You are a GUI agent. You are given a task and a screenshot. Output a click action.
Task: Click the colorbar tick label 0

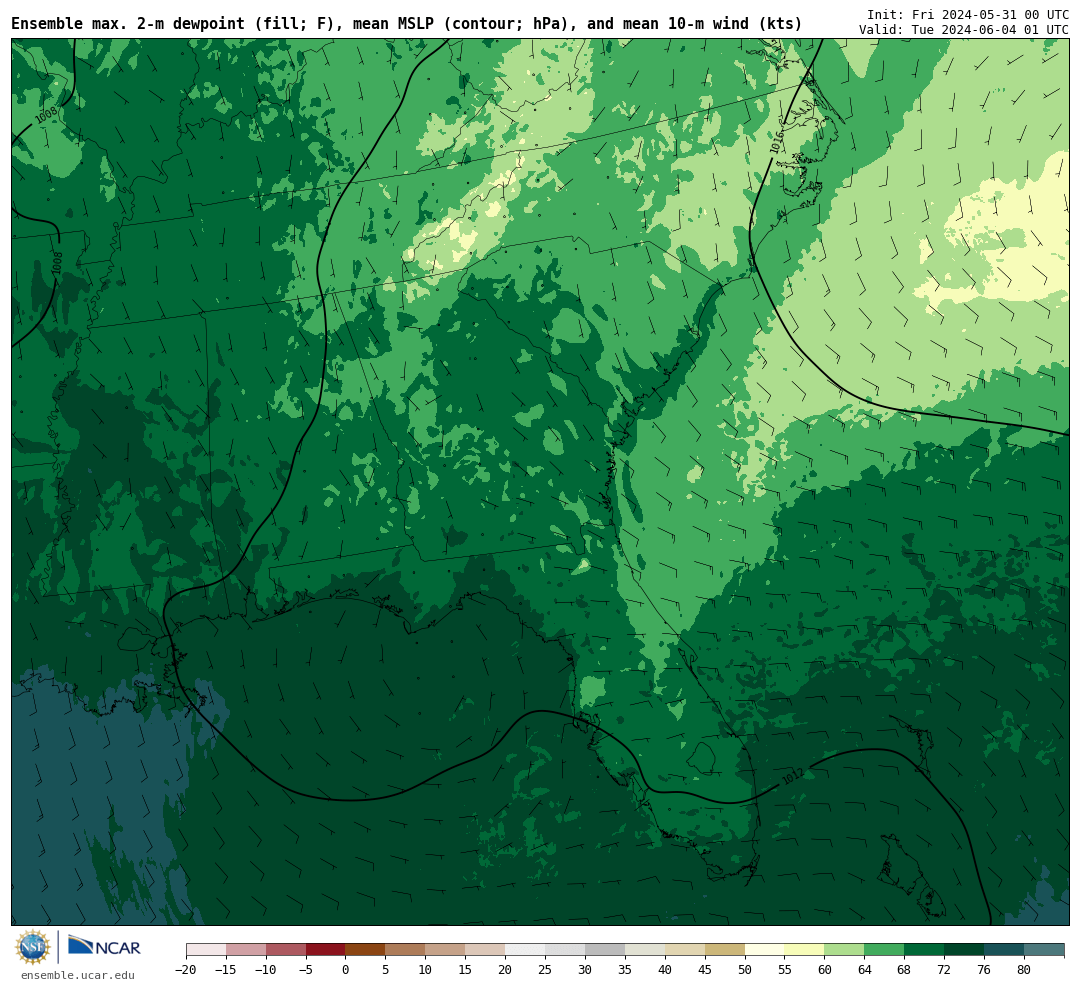coord(346,969)
